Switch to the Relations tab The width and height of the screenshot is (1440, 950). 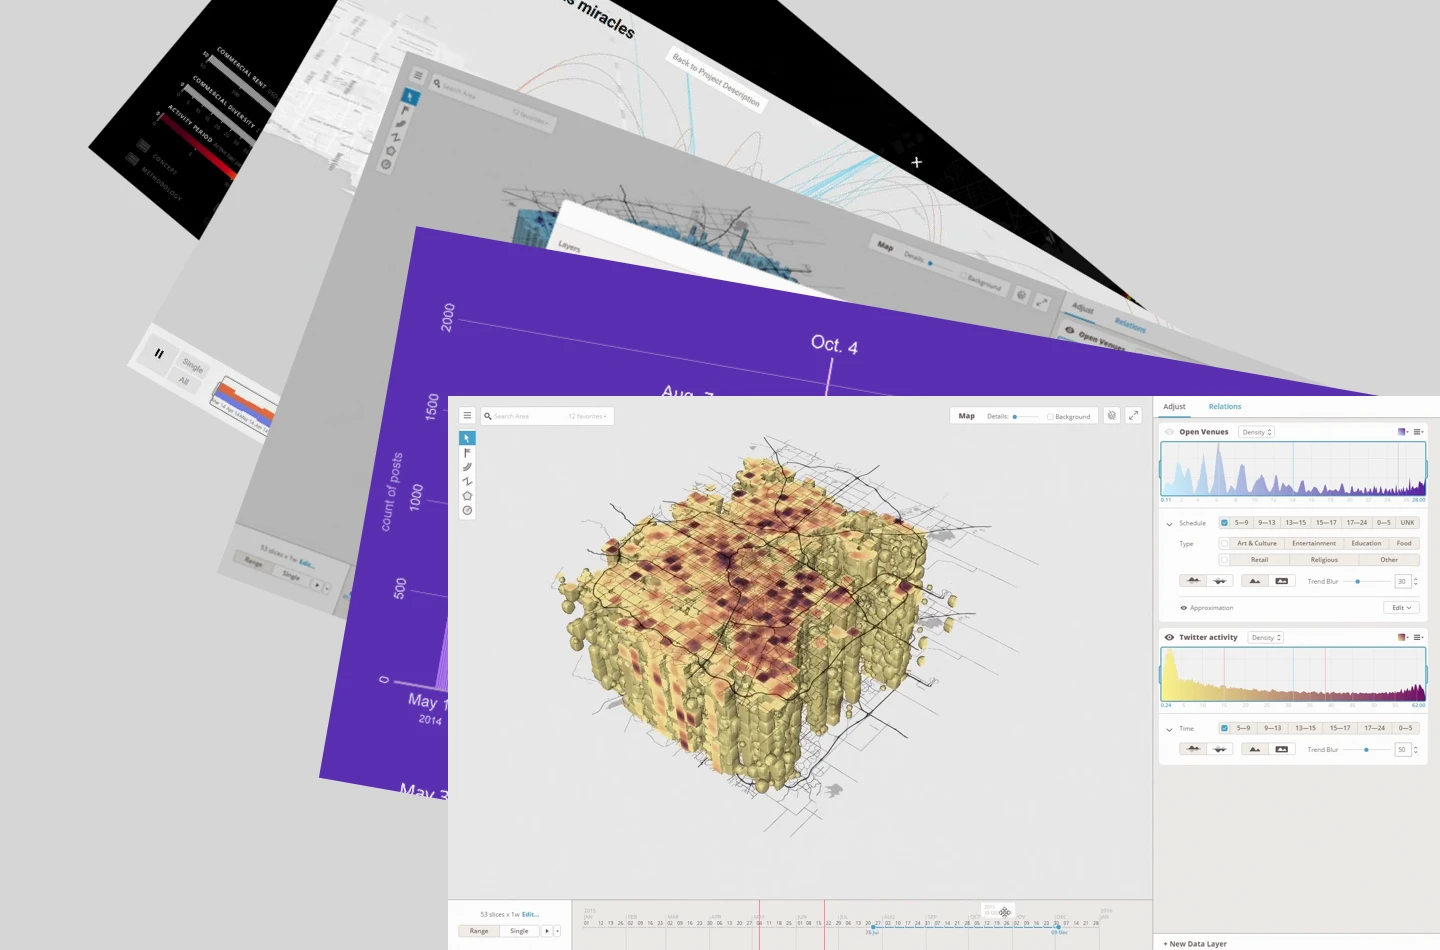coord(1224,407)
